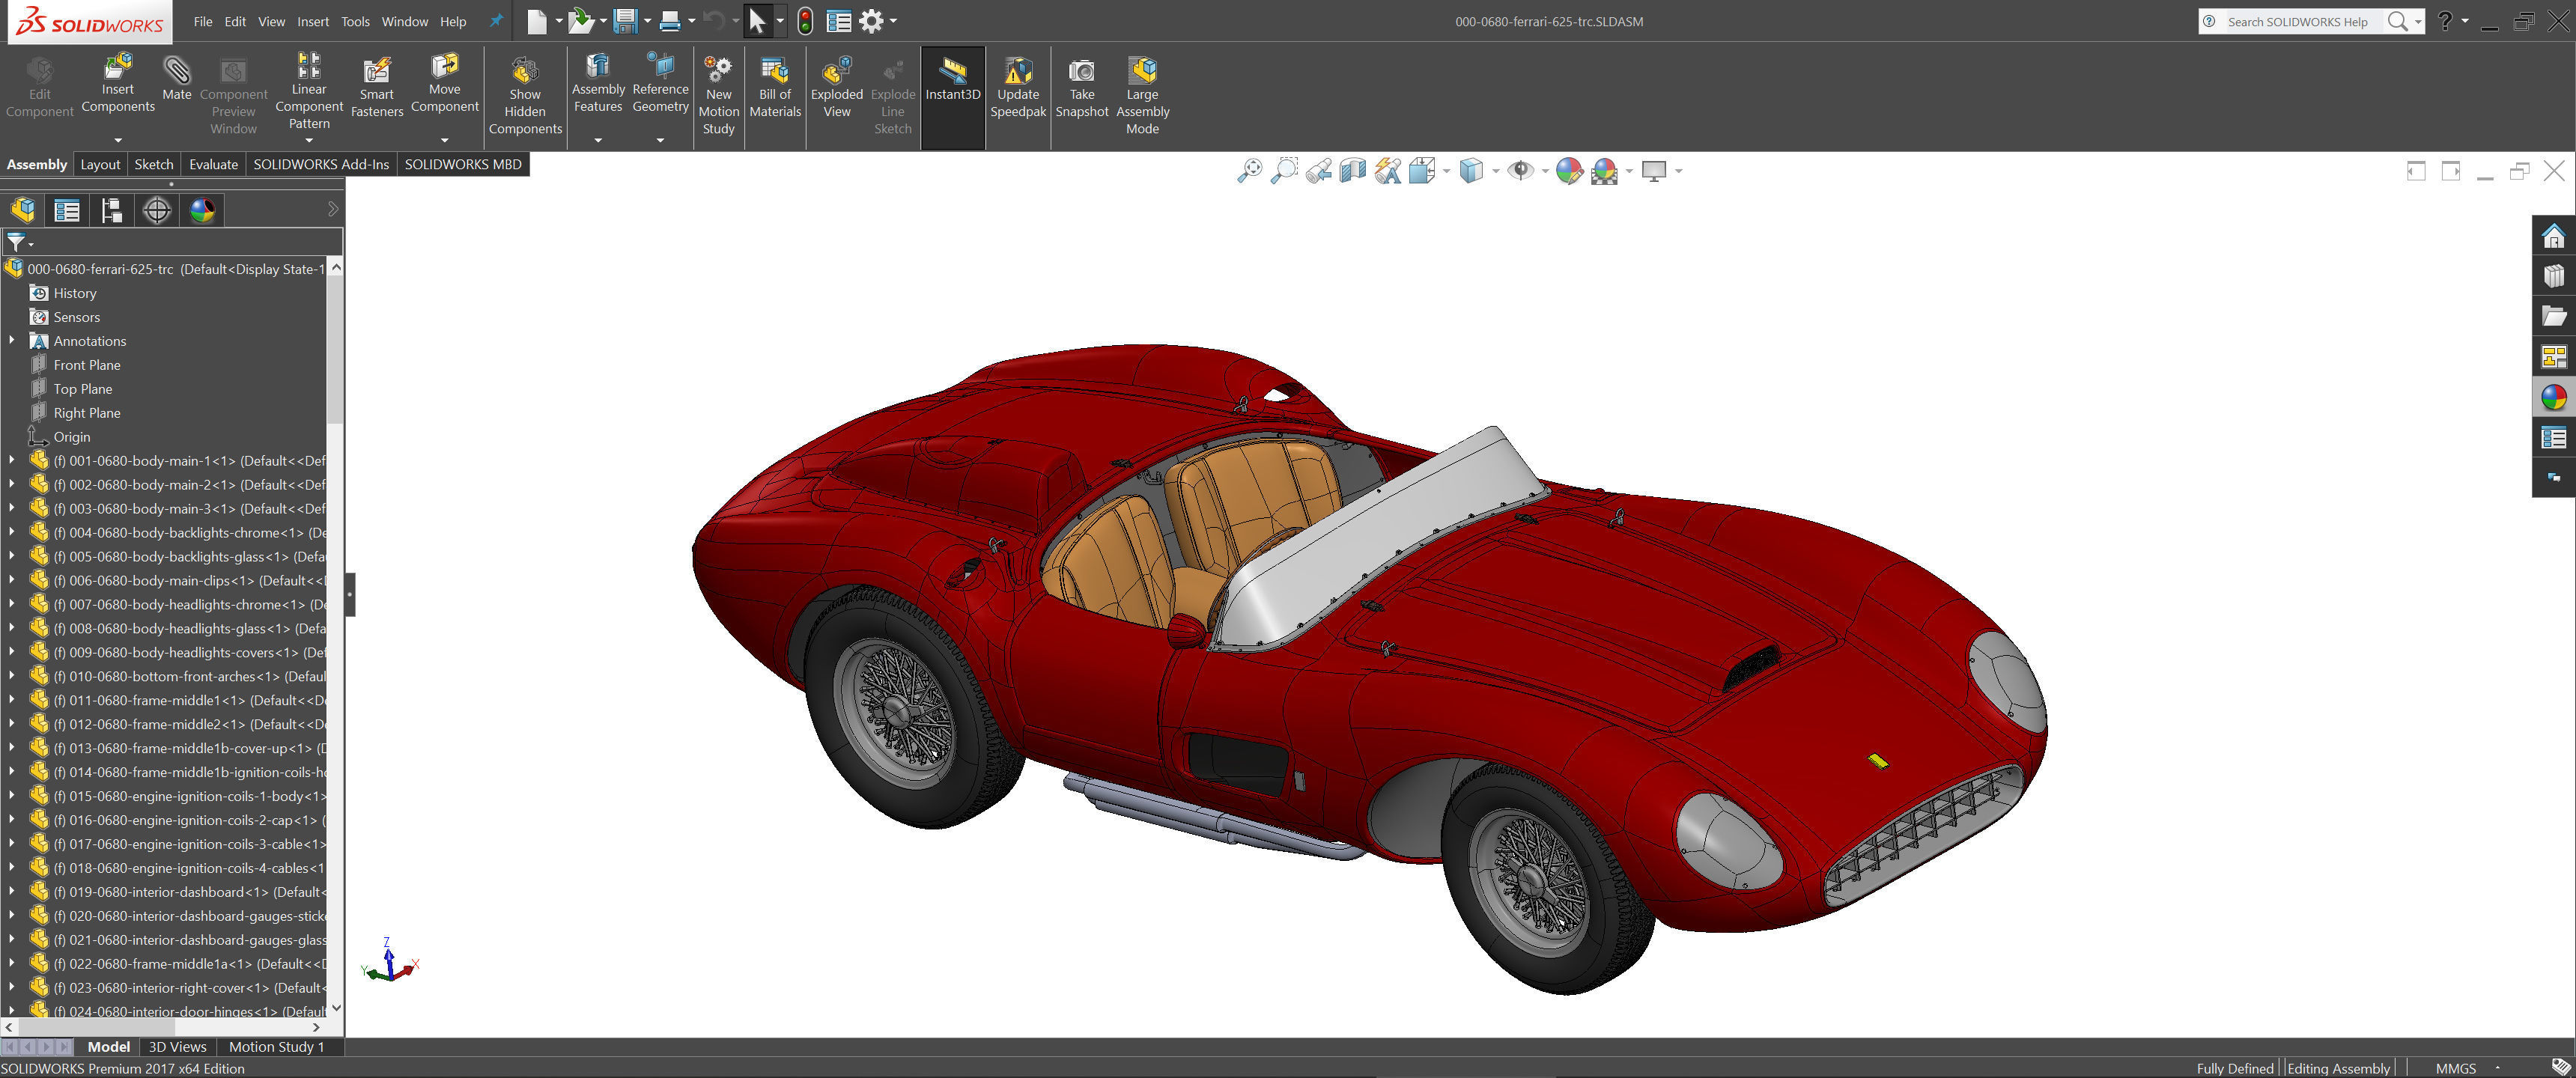This screenshot has width=2576, height=1078.
Task: Open the Appearances task pane tab
Action: point(2553,397)
